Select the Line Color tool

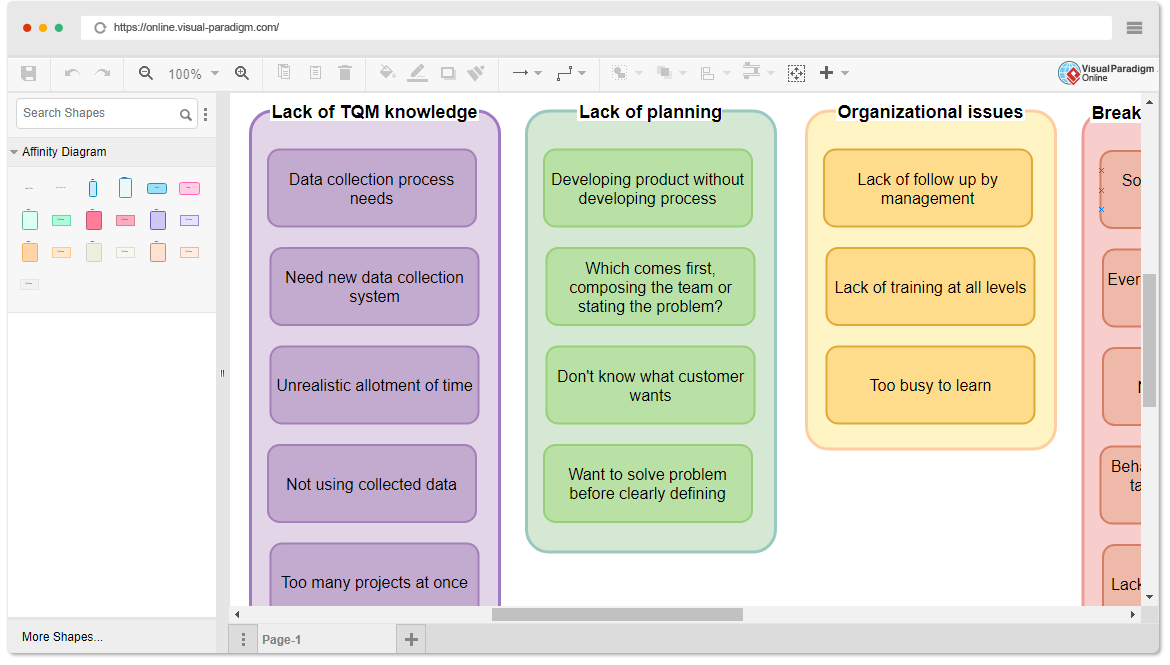[417, 72]
